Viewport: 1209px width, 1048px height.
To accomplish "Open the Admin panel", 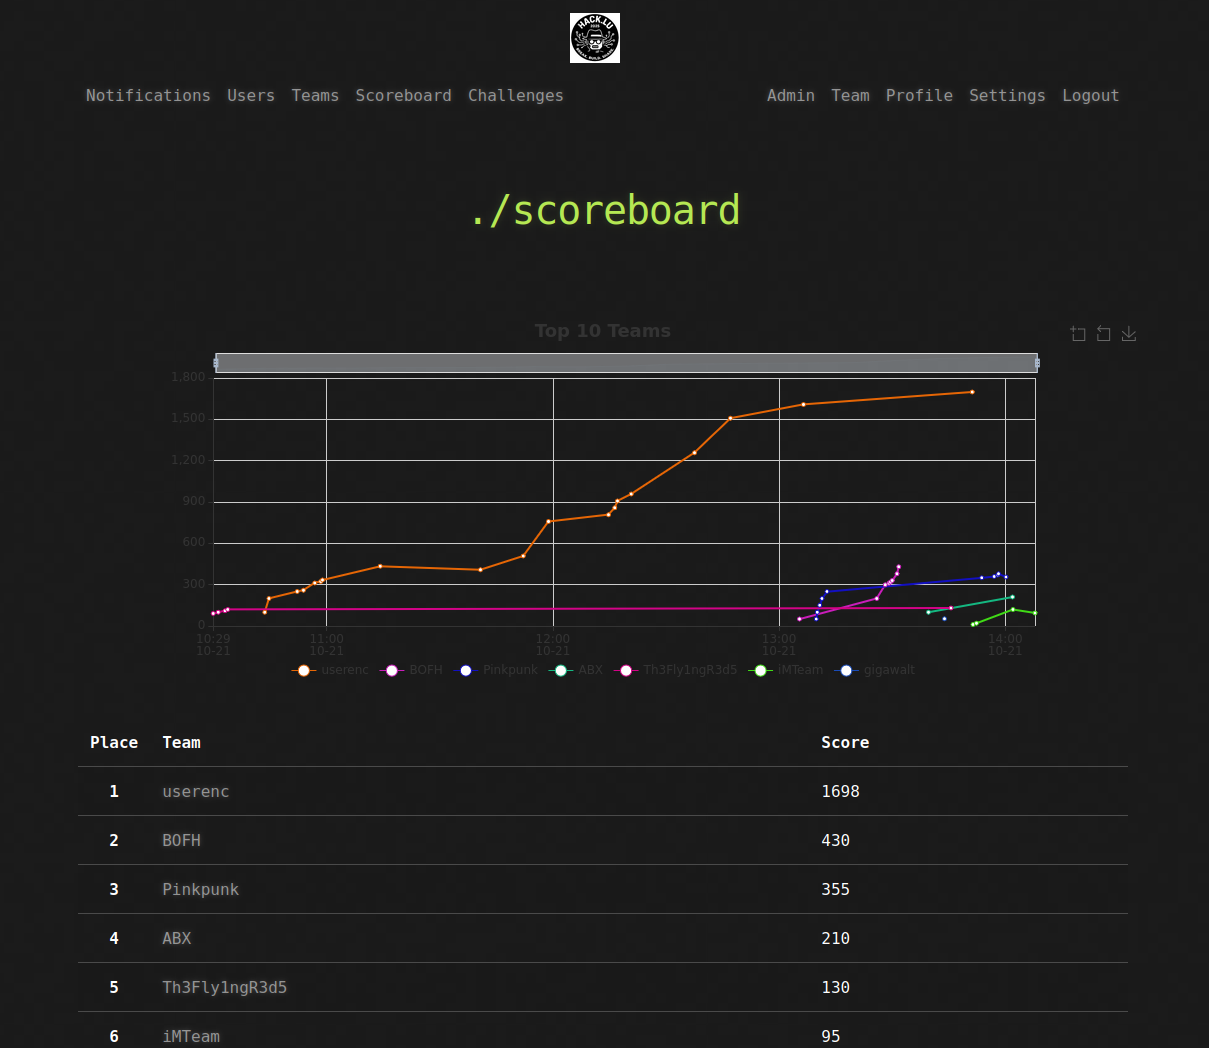I will tap(791, 95).
